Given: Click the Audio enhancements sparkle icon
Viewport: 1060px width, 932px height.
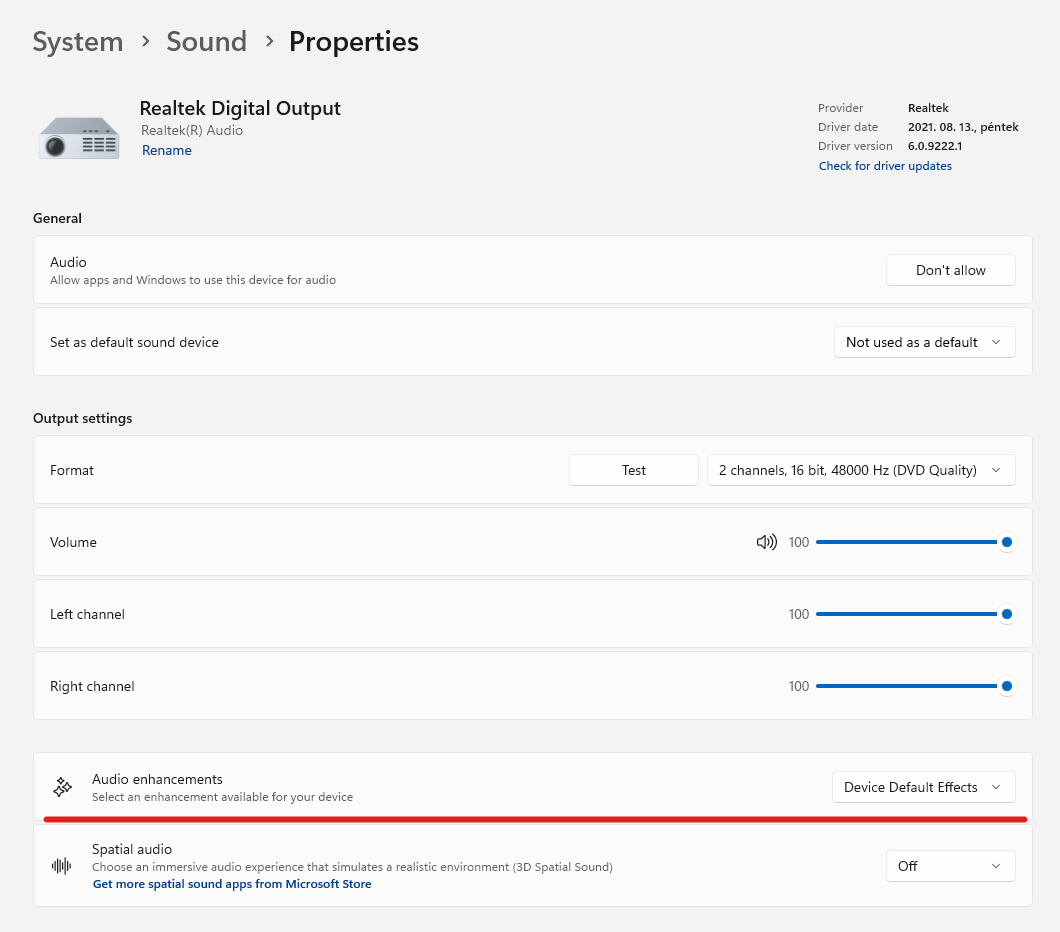Looking at the screenshot, I should (x=63, y=787).
